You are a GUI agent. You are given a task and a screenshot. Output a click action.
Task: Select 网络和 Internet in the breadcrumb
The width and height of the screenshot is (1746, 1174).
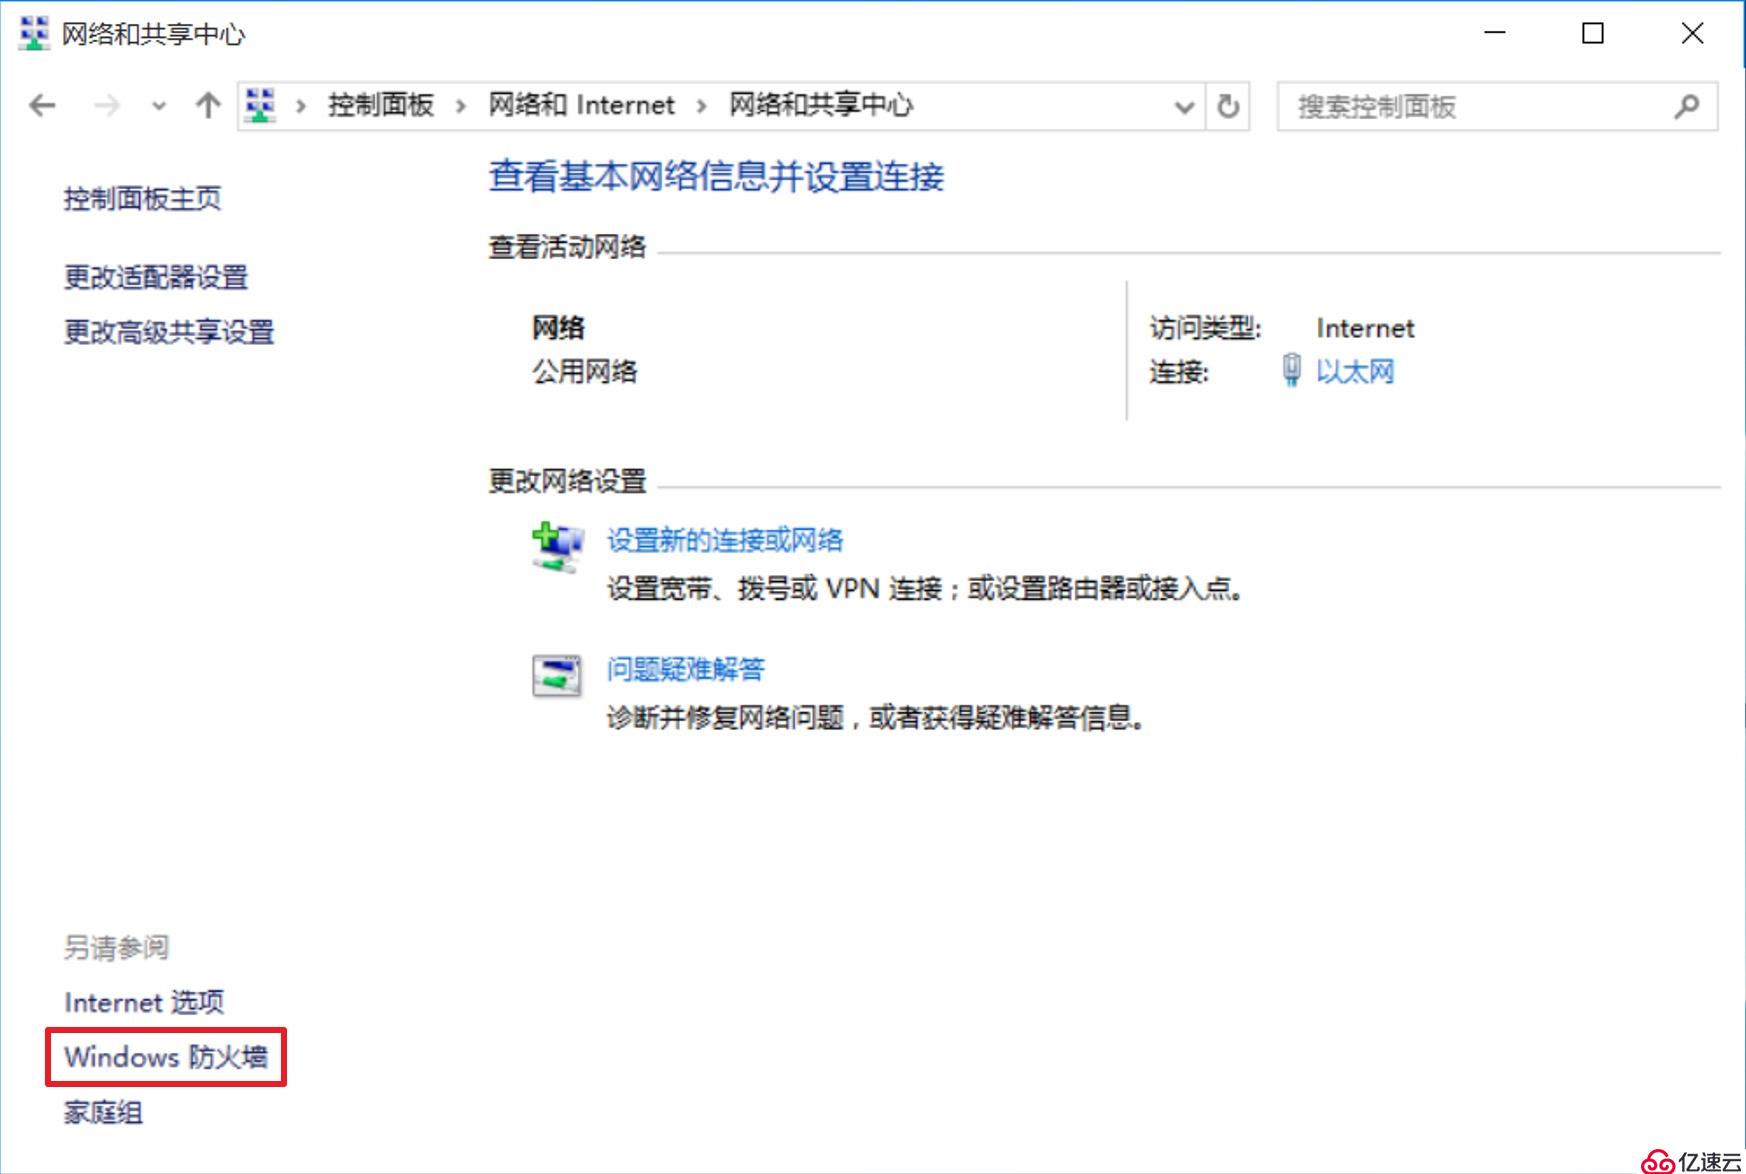click(581, 105)
